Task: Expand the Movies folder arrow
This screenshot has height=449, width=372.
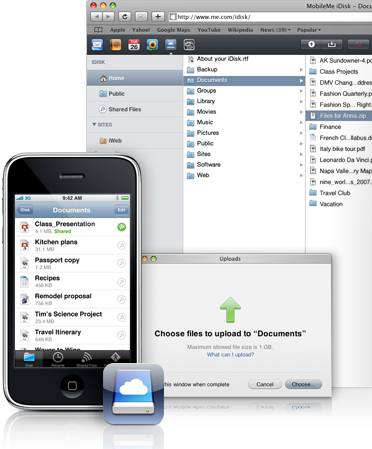Action: 301,112
